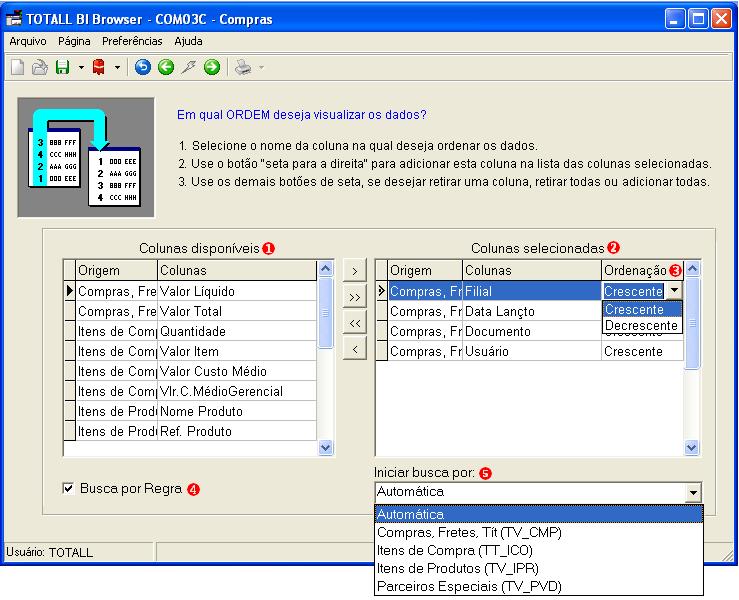
Task: Click the available columns scrollbar thumb
Action: coord(326,313)
